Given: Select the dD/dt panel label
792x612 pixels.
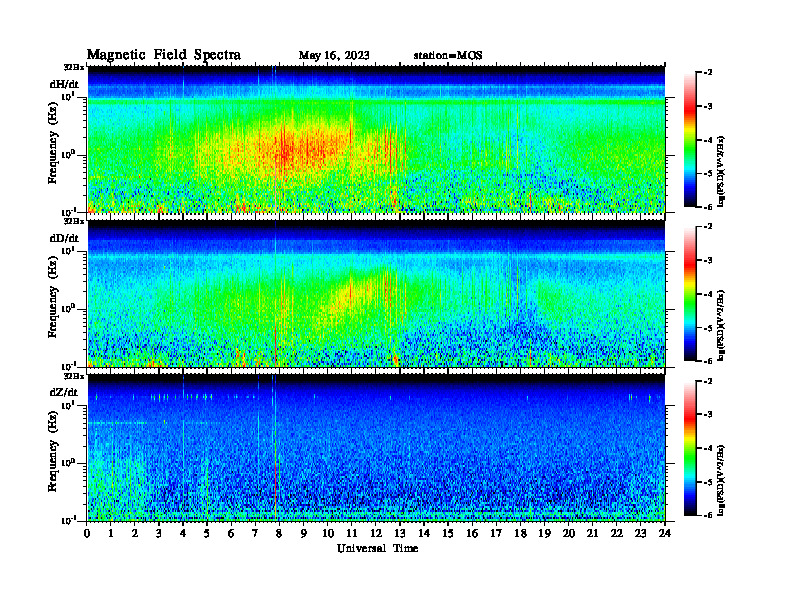Looking at the screenshot, I should pos(64,238).
